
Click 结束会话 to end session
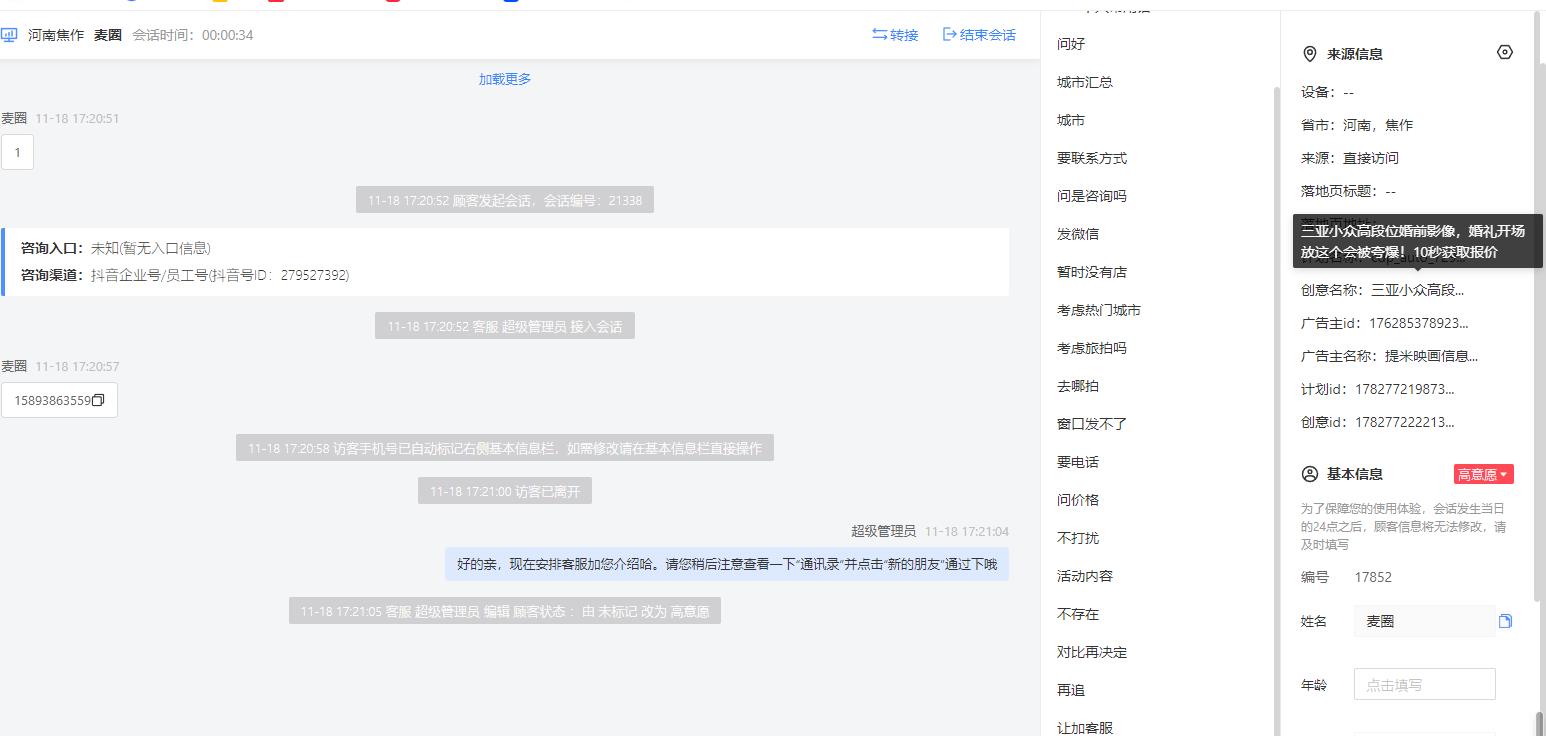(x=979, y=35)
